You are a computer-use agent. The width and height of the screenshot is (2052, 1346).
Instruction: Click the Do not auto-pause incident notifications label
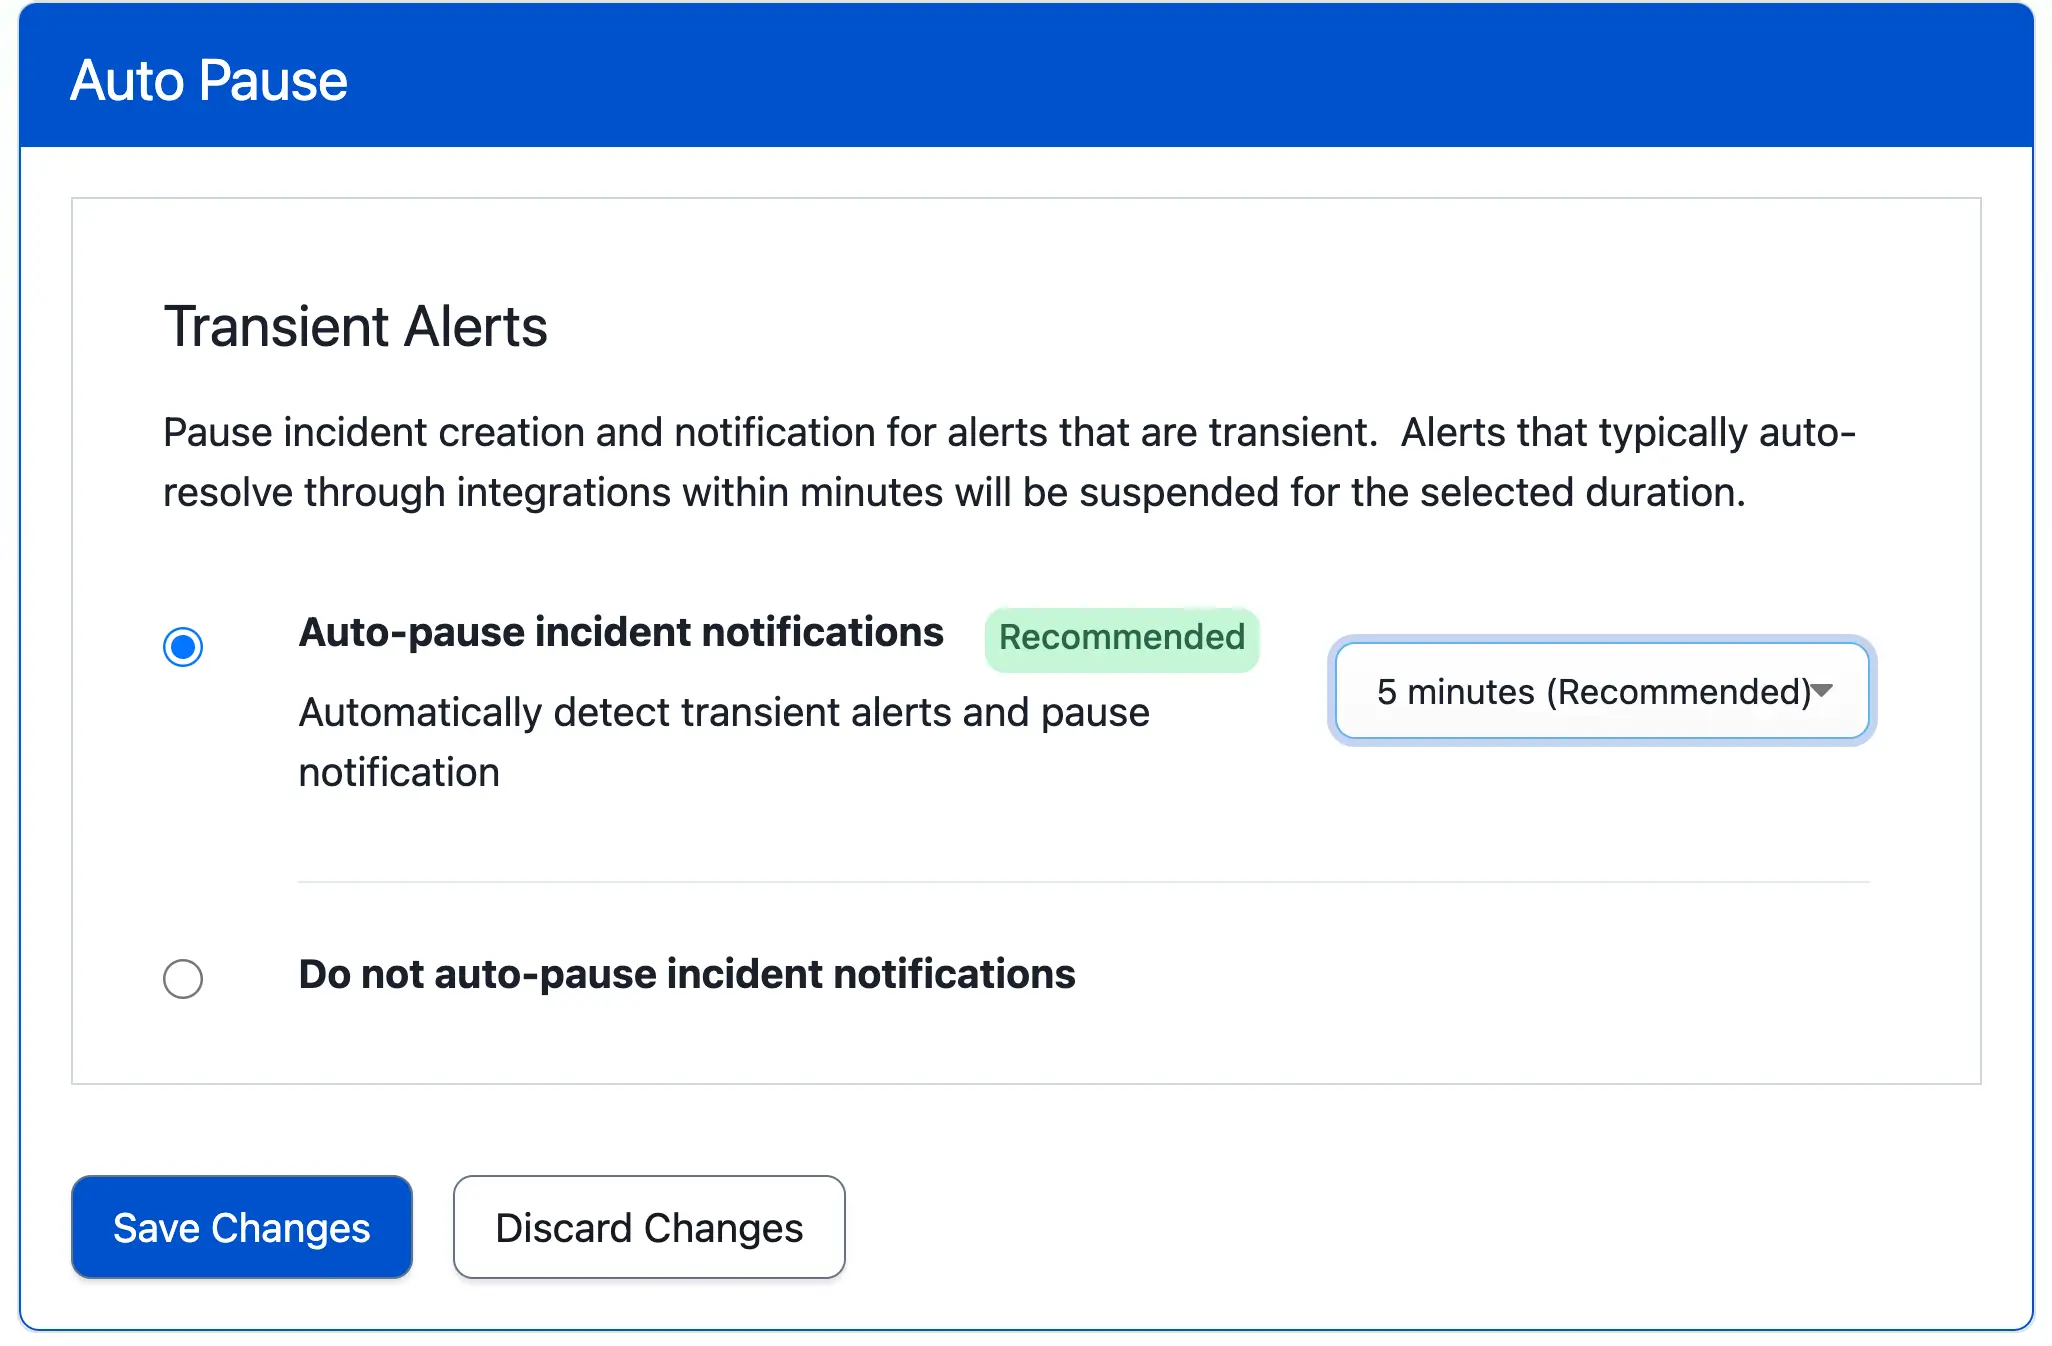(686, 975)
